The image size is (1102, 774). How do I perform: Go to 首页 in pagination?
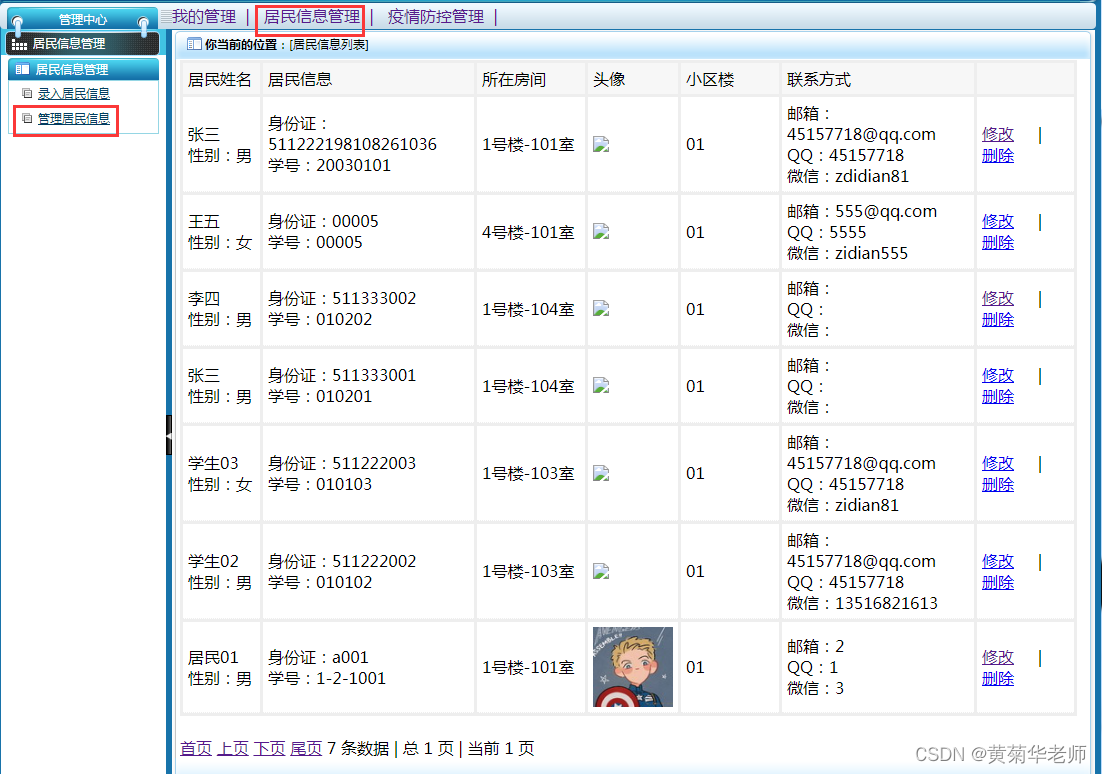pos(195,749)
